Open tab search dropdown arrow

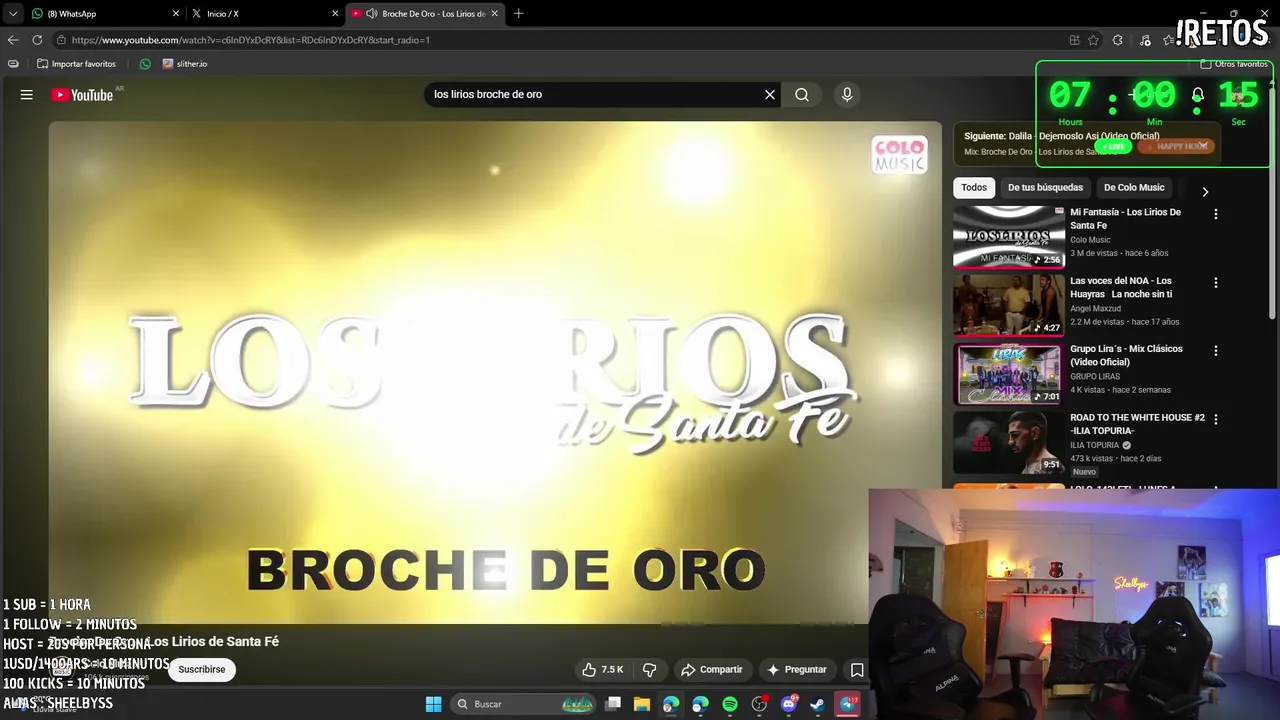13,14
